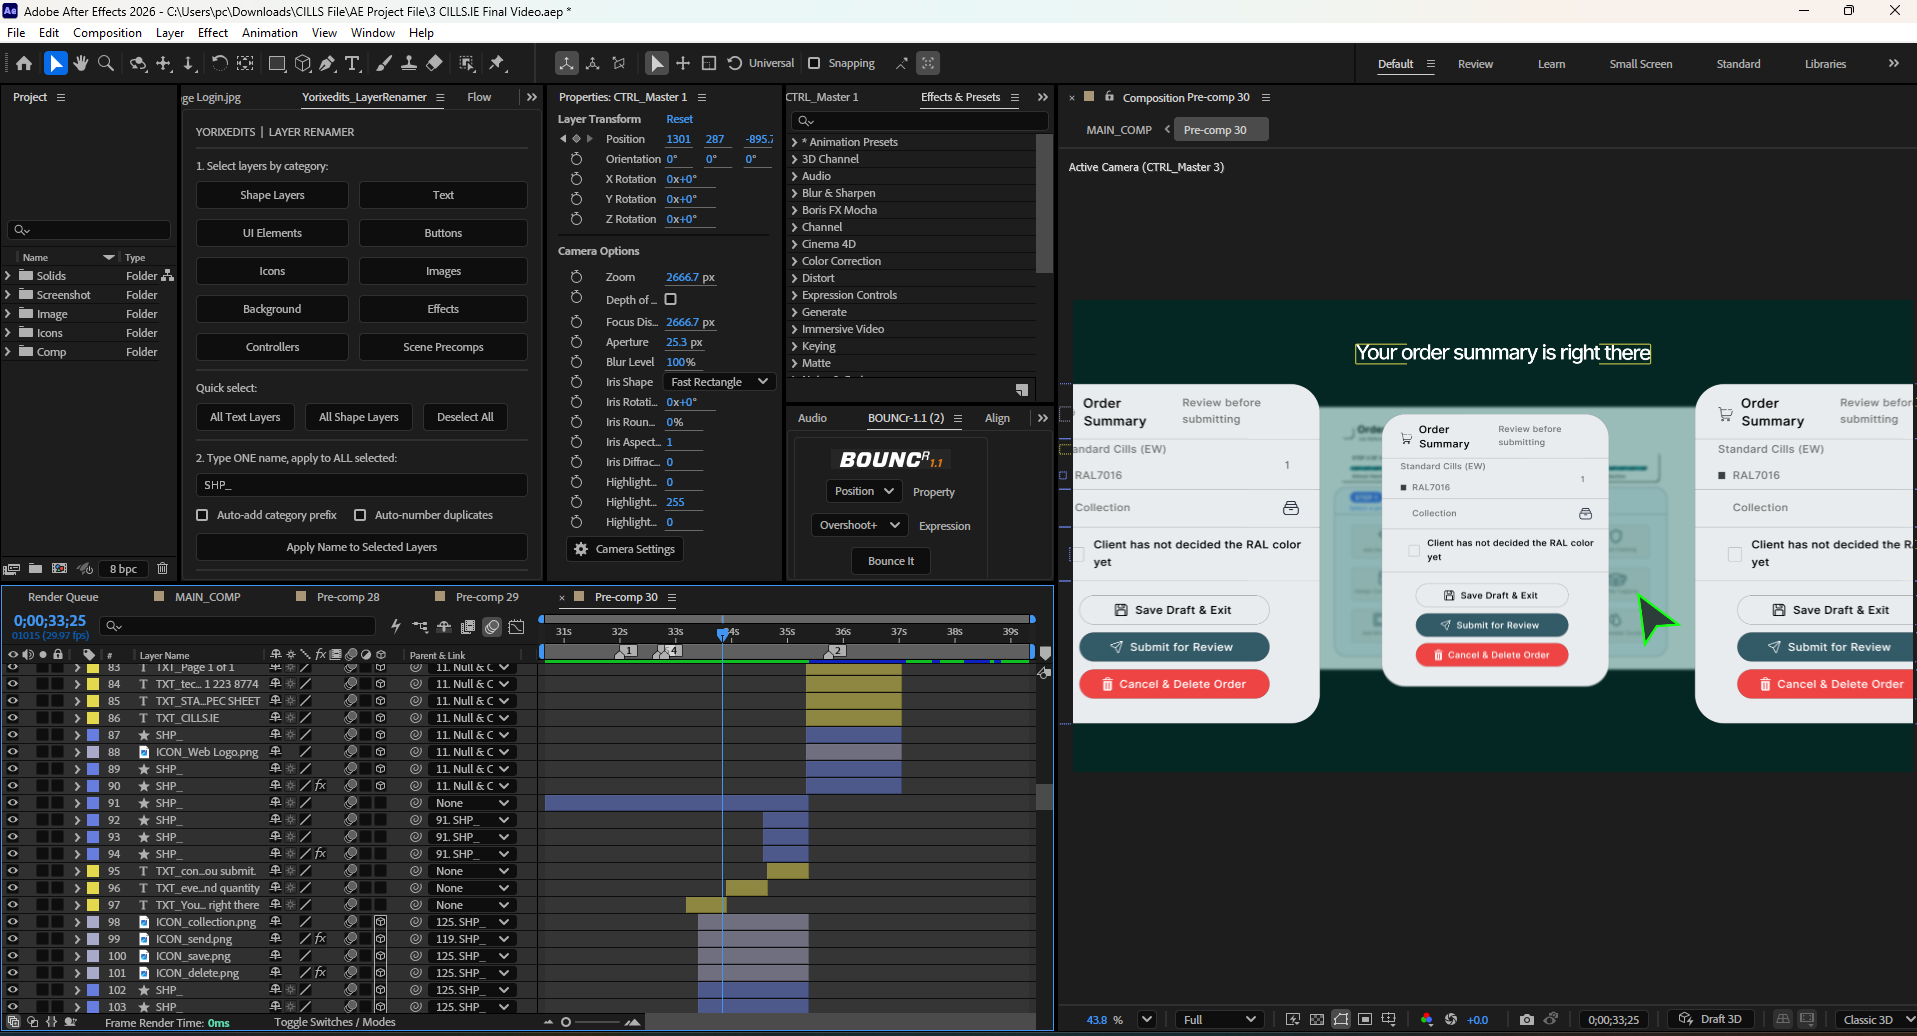Click current time 0;00;33;25 in timeline
The image size is (1917, 1036).
(50, 621)
